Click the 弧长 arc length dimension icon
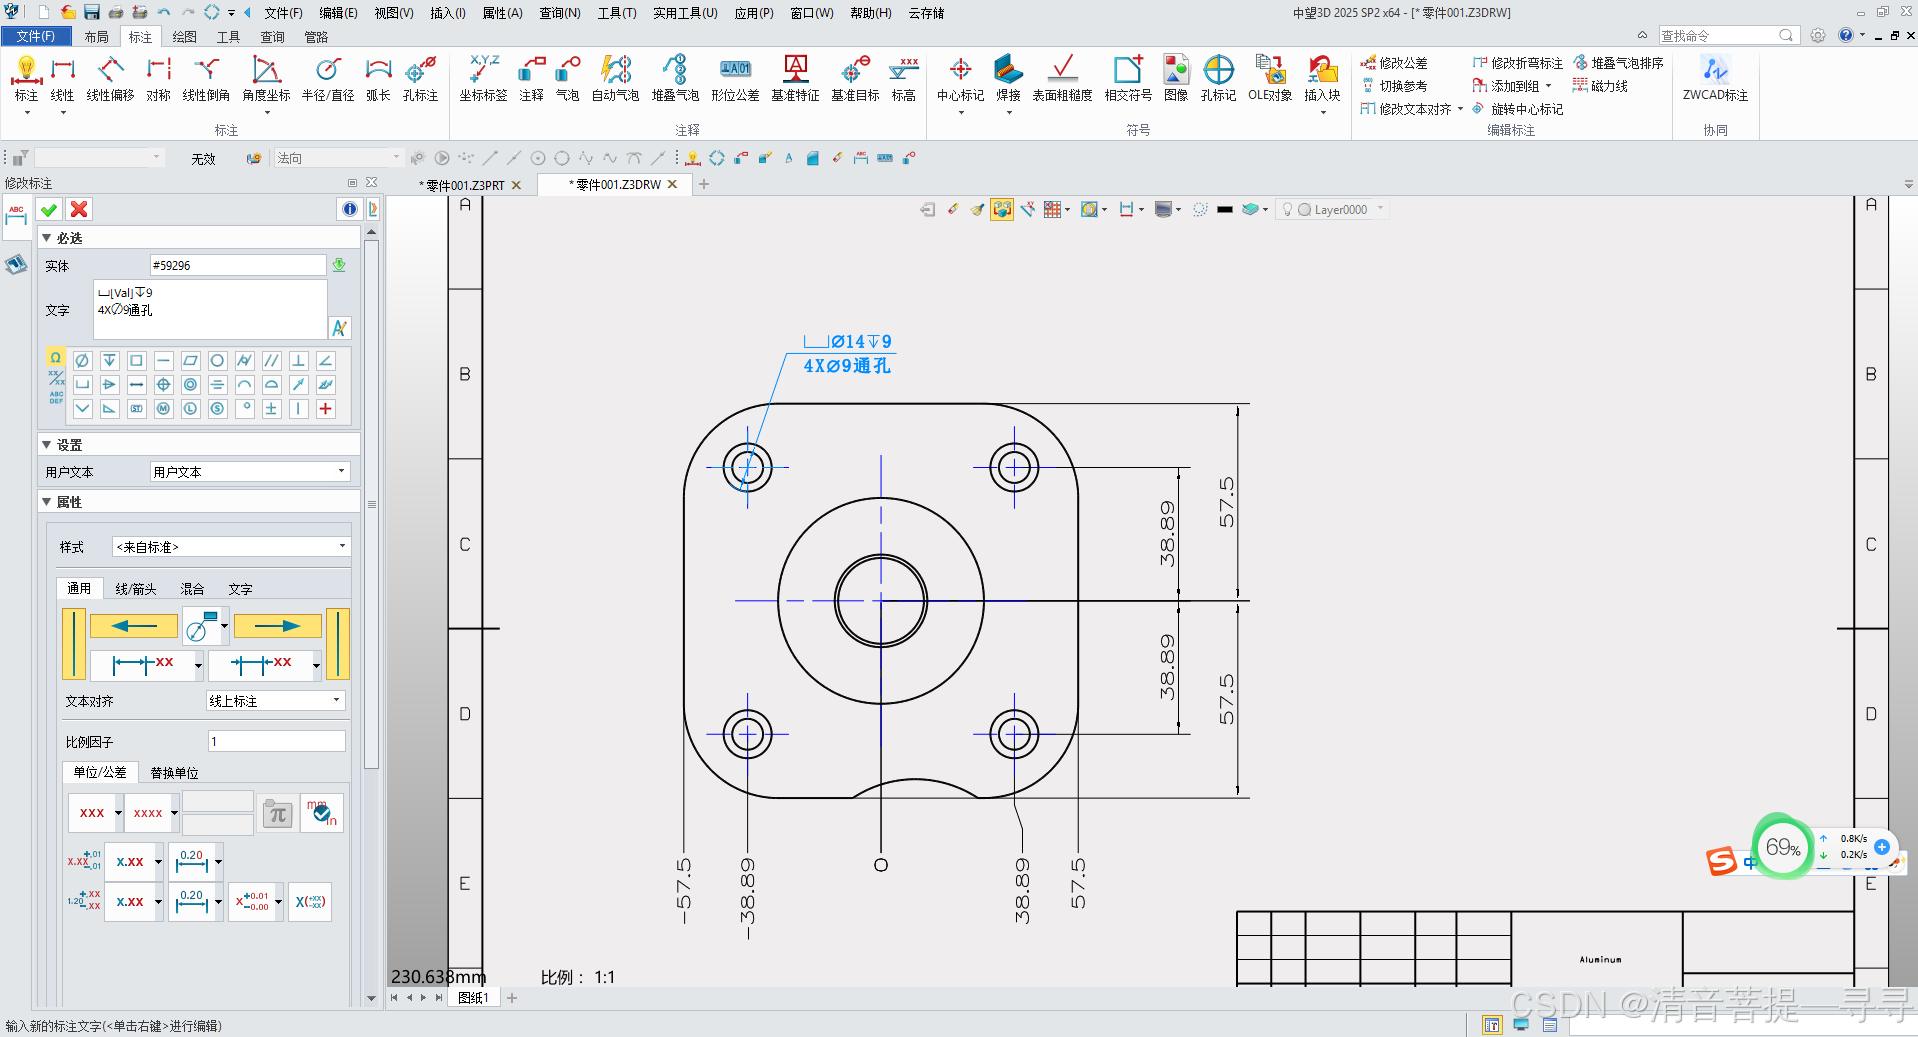This screenshot has height=1037, width=1918. (x=378, y=79)
